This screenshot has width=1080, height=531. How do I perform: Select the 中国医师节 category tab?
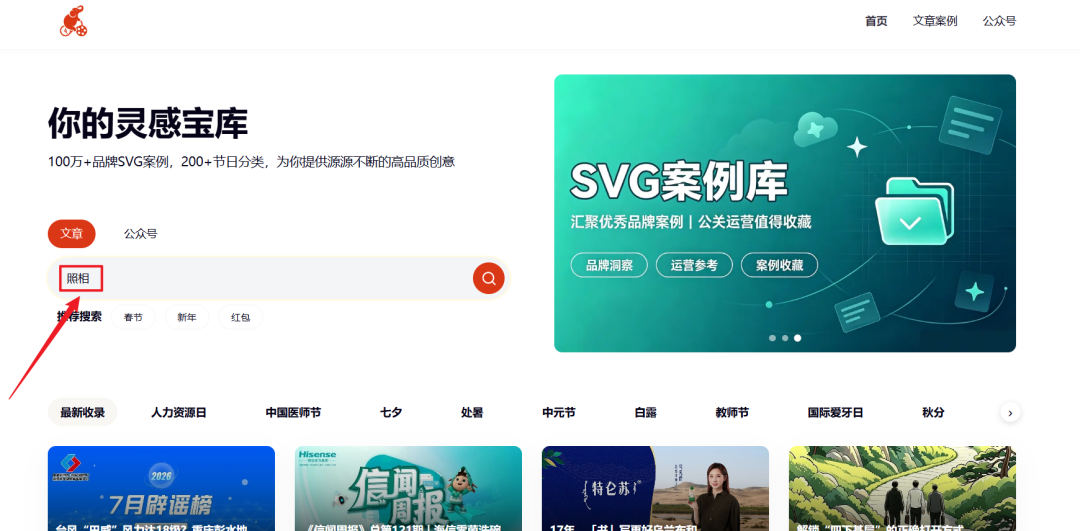coord(293,413)
